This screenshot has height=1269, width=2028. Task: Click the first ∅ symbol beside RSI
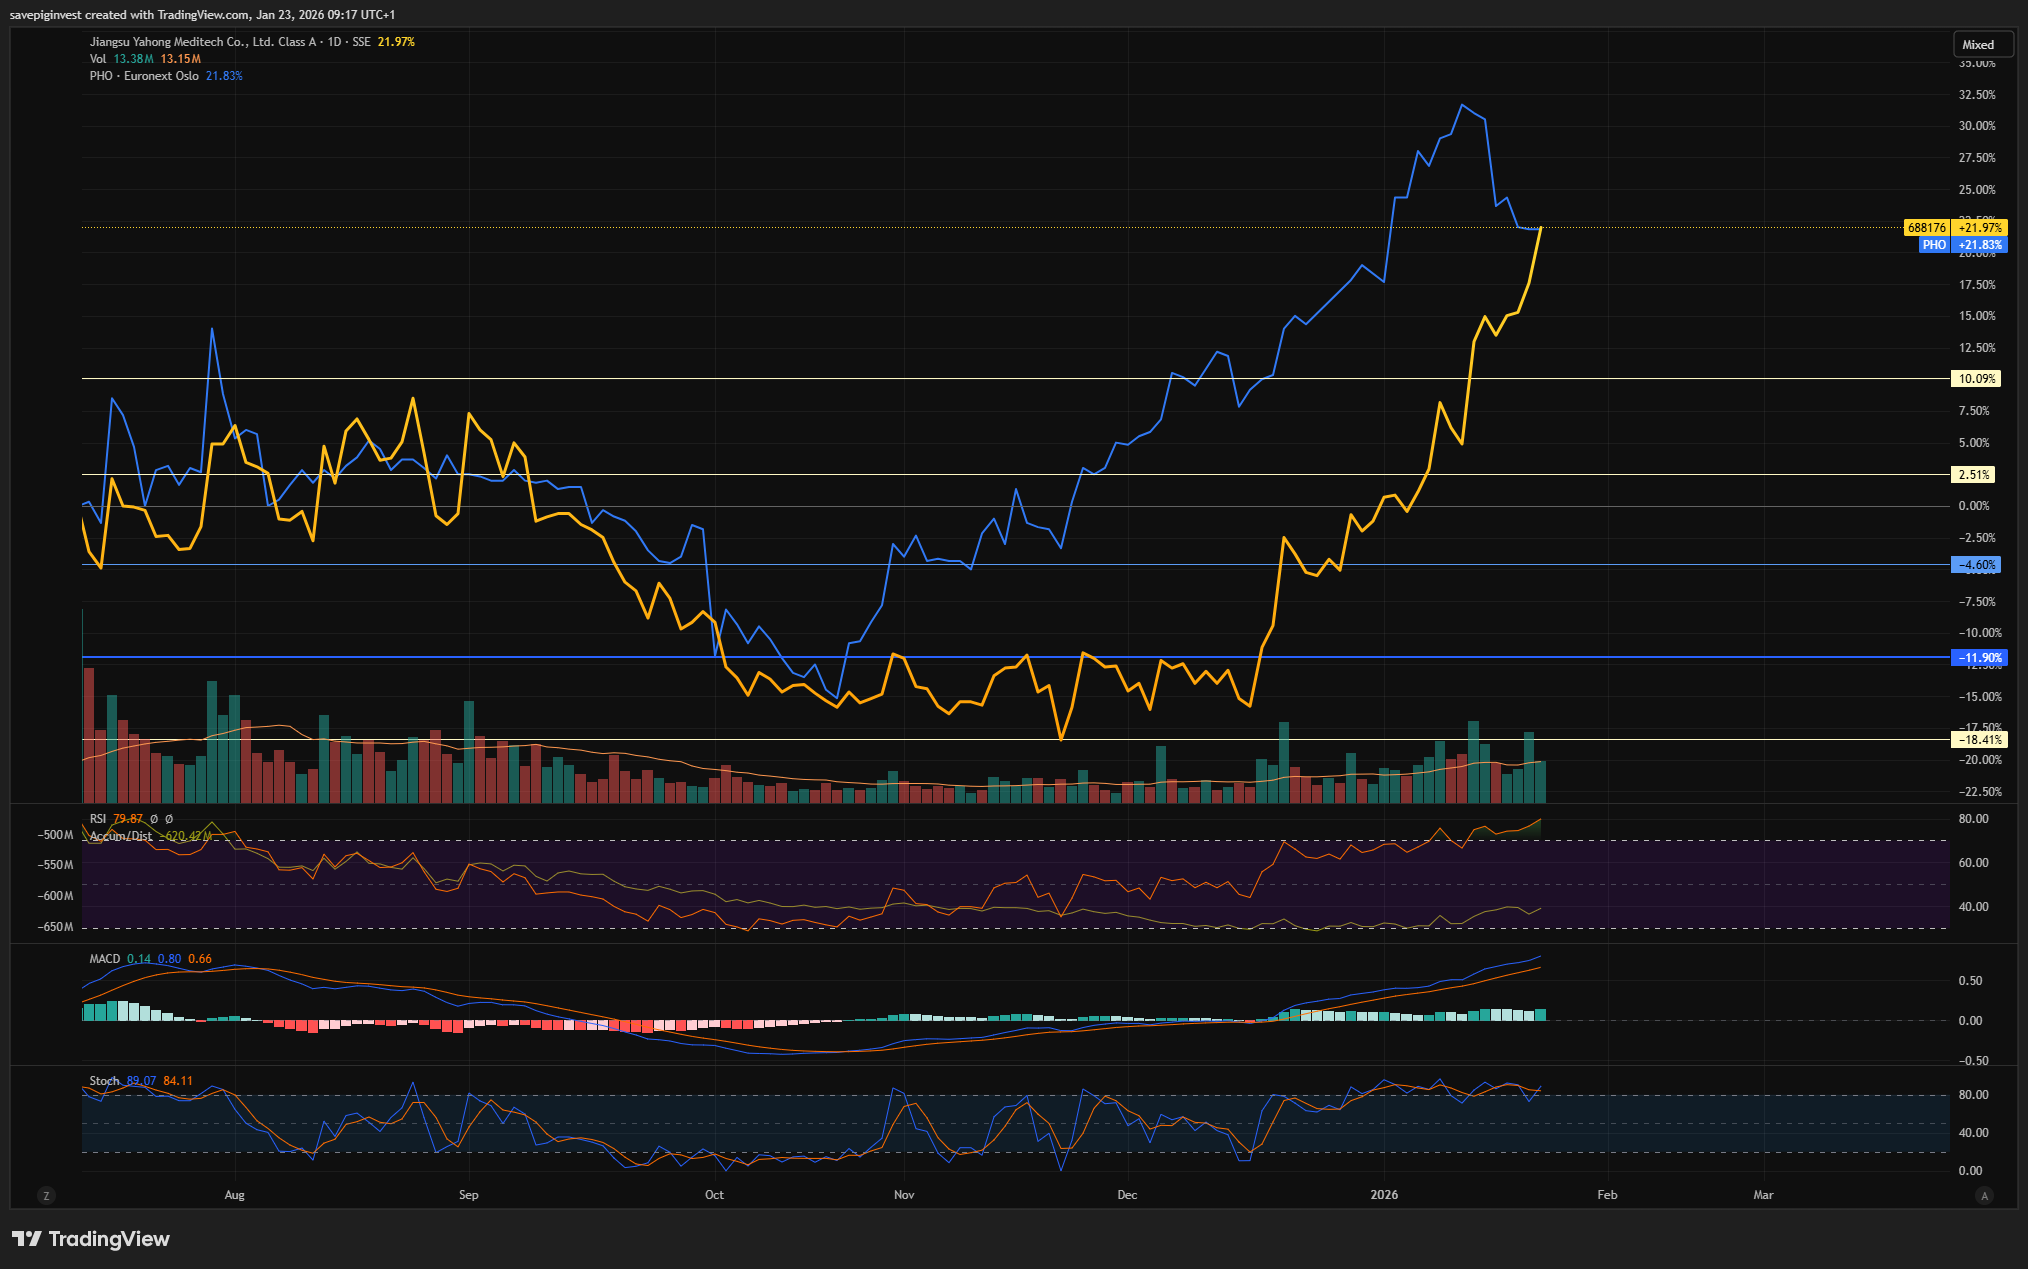coord(154,819)
